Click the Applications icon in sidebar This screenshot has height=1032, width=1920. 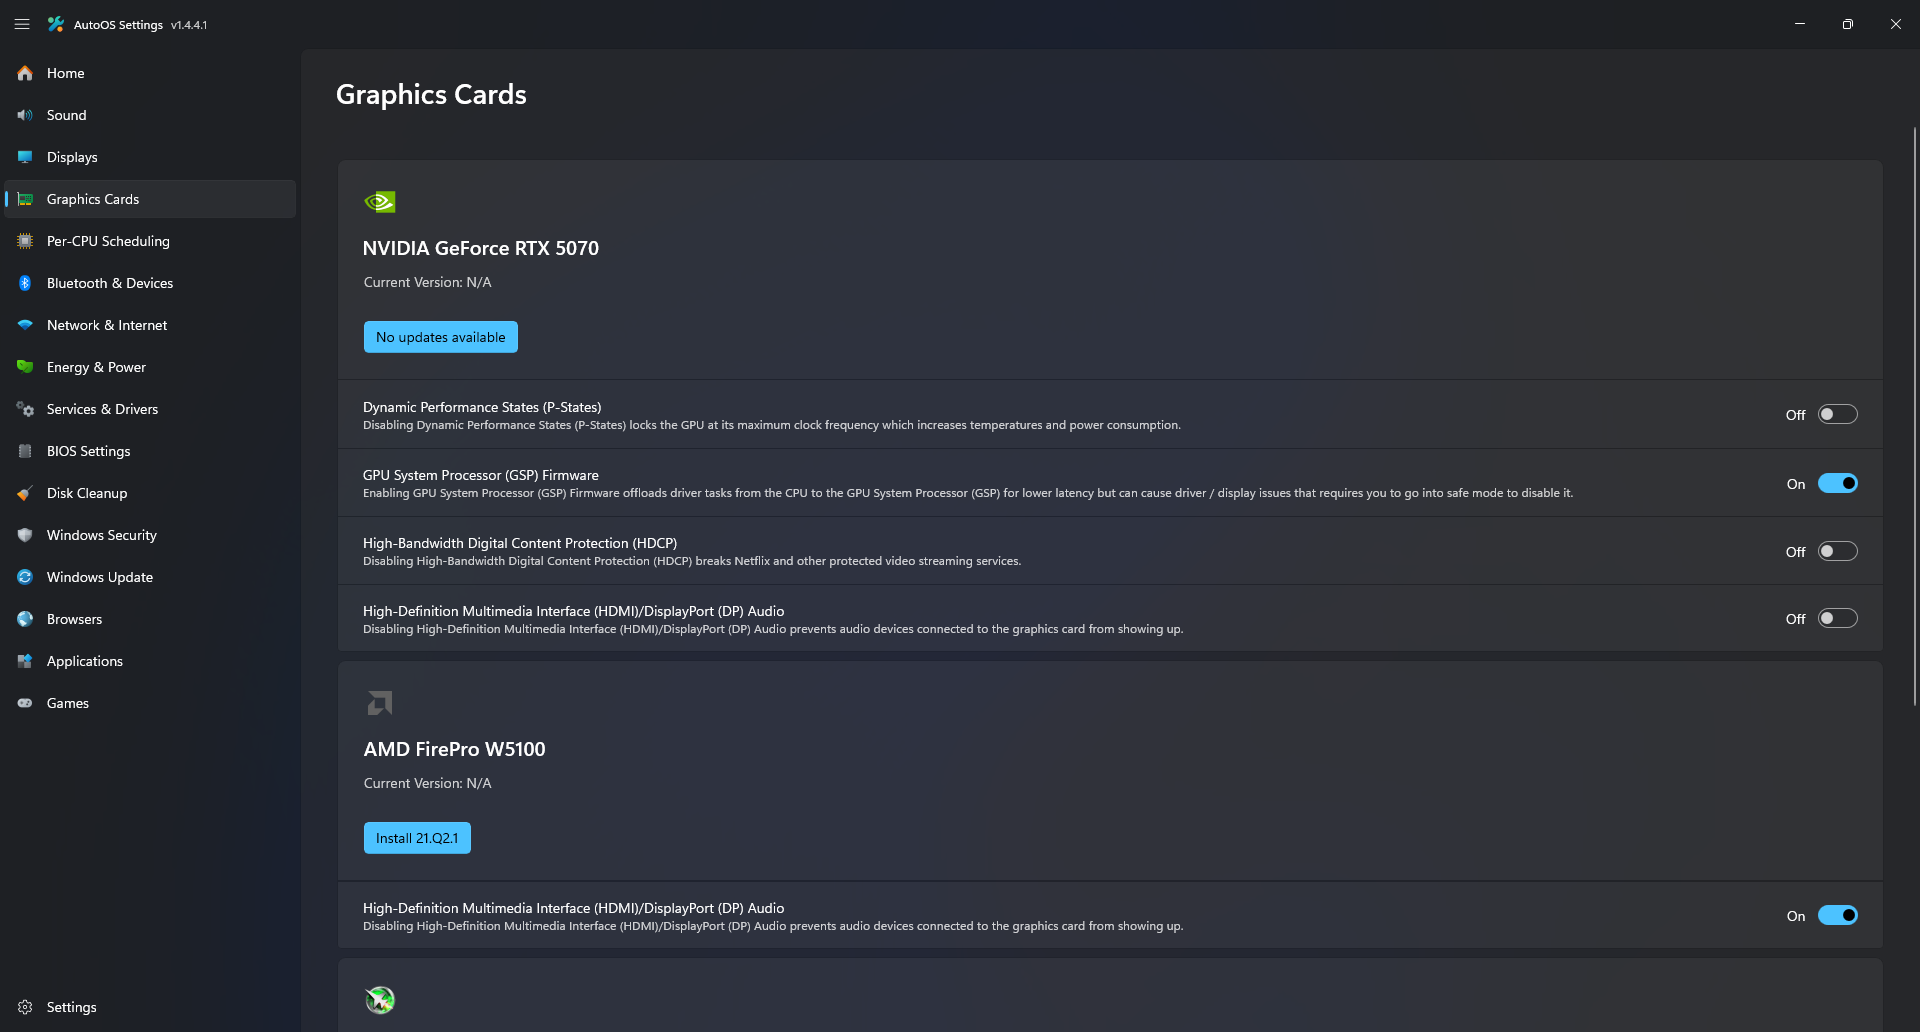point(25,661)
